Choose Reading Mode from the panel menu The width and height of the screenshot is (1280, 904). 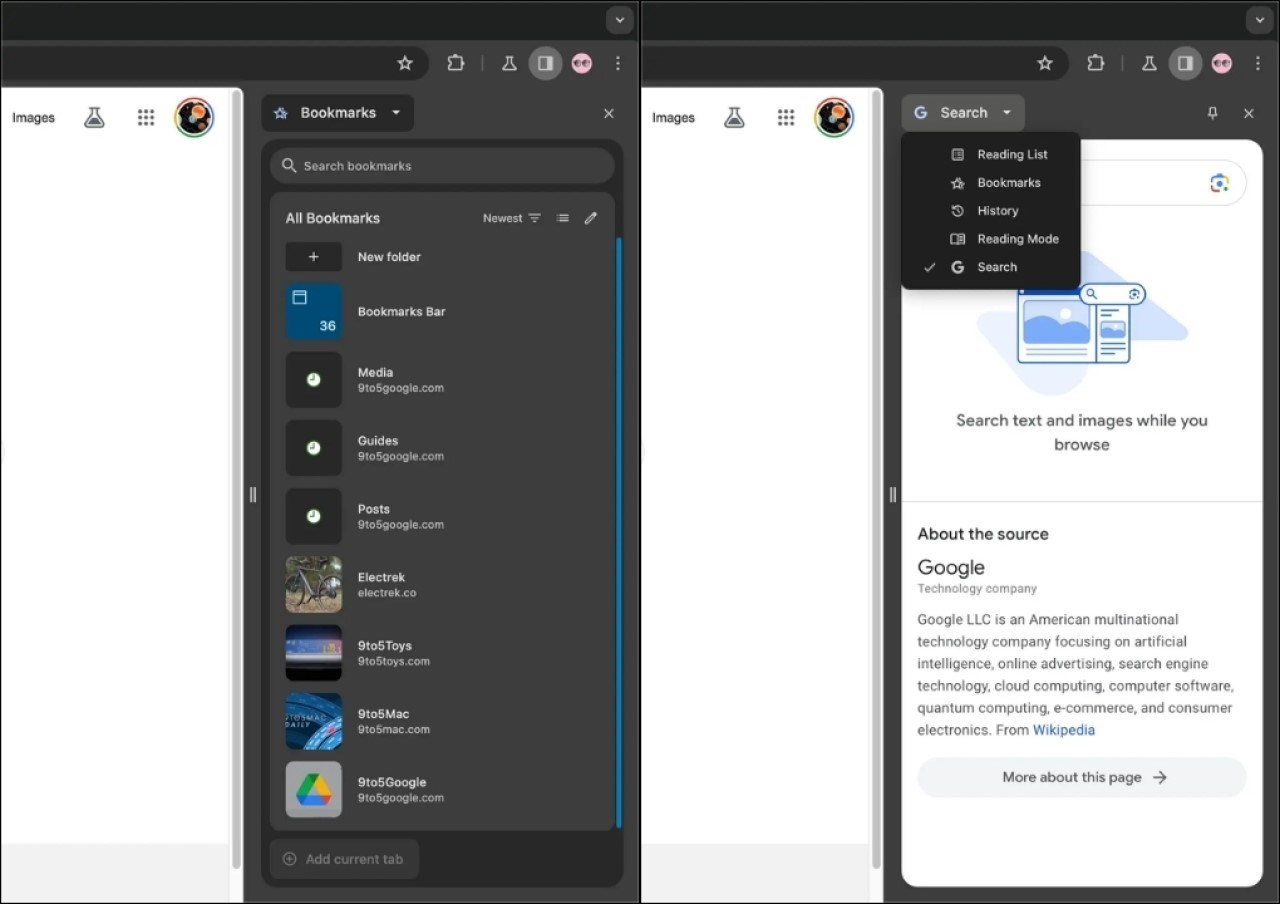tap(991, 239)
